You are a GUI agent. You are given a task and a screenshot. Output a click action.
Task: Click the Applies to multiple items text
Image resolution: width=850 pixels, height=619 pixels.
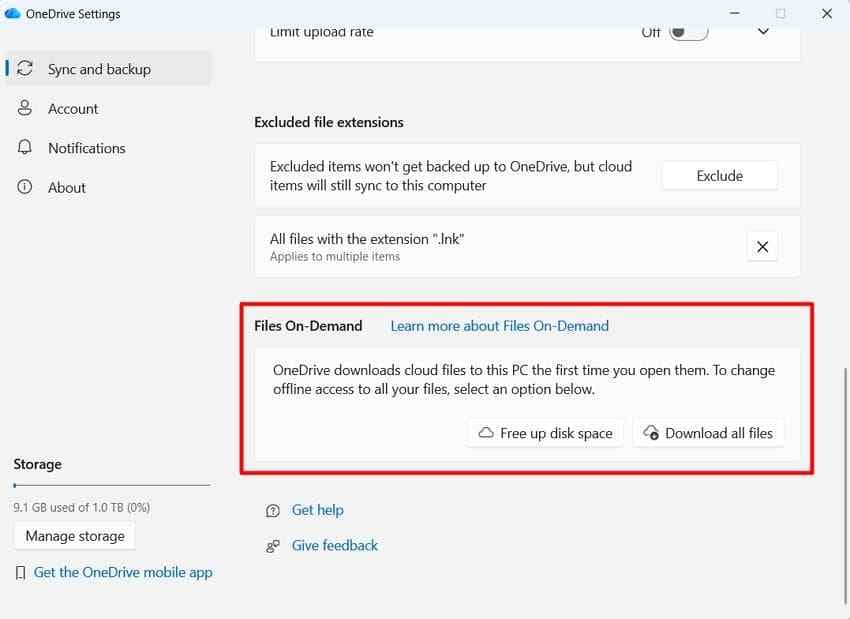pos(335,256)
